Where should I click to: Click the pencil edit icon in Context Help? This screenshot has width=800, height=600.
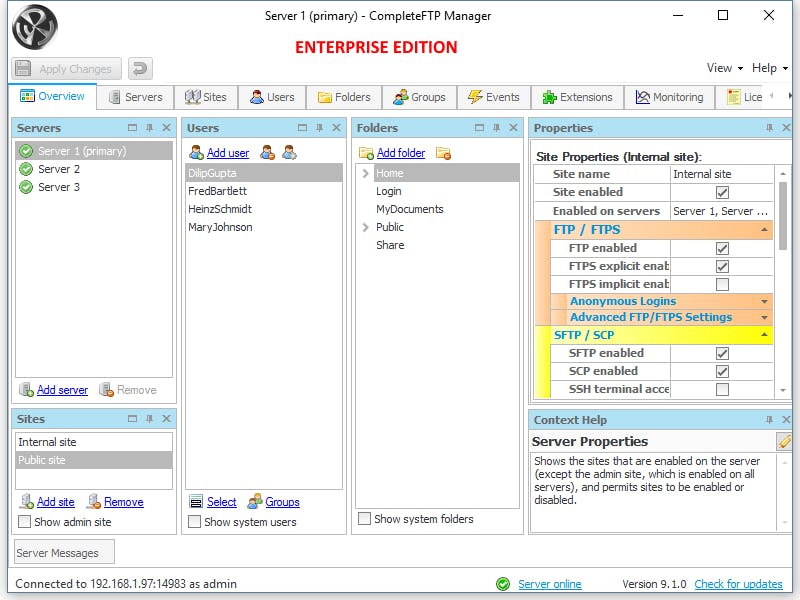pyautogui.click(x=784, y=441)
